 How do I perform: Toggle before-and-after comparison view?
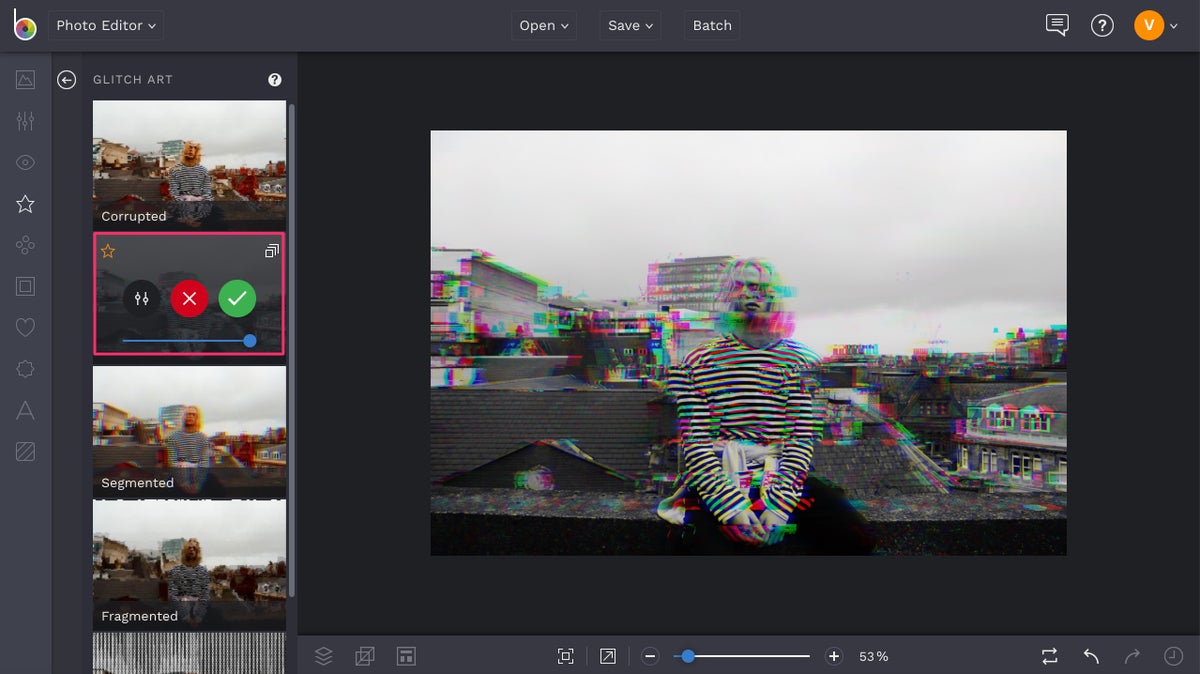(x=1049, y=656)
